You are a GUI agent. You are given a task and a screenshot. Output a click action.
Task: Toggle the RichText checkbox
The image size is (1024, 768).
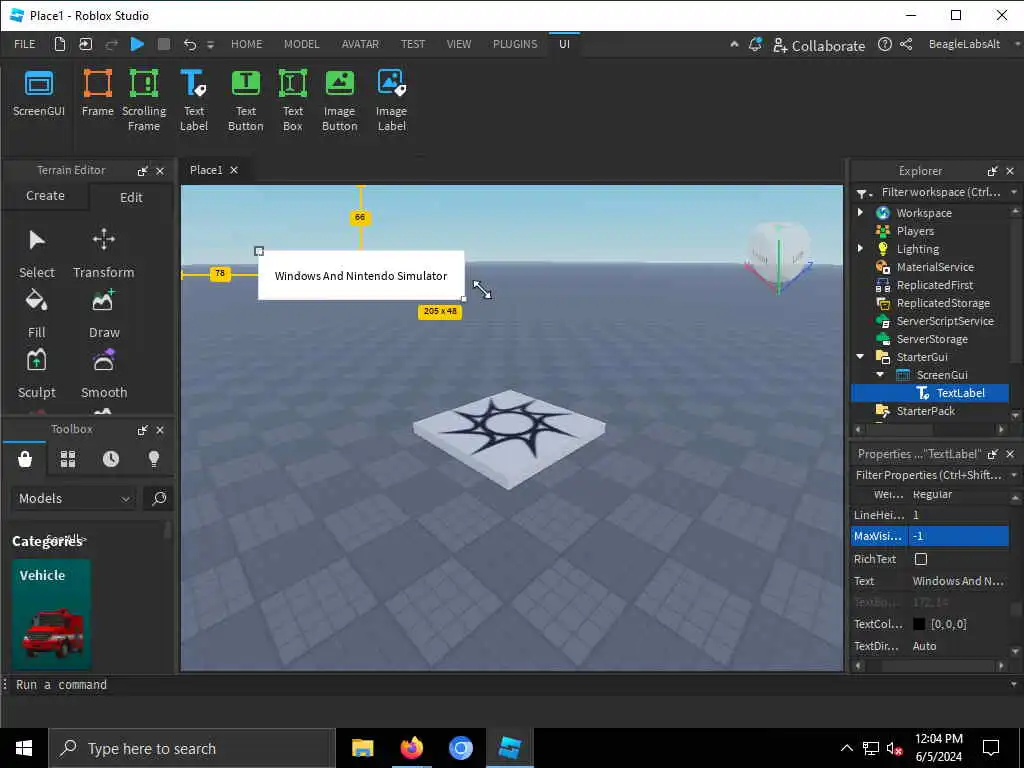point(921,559)
